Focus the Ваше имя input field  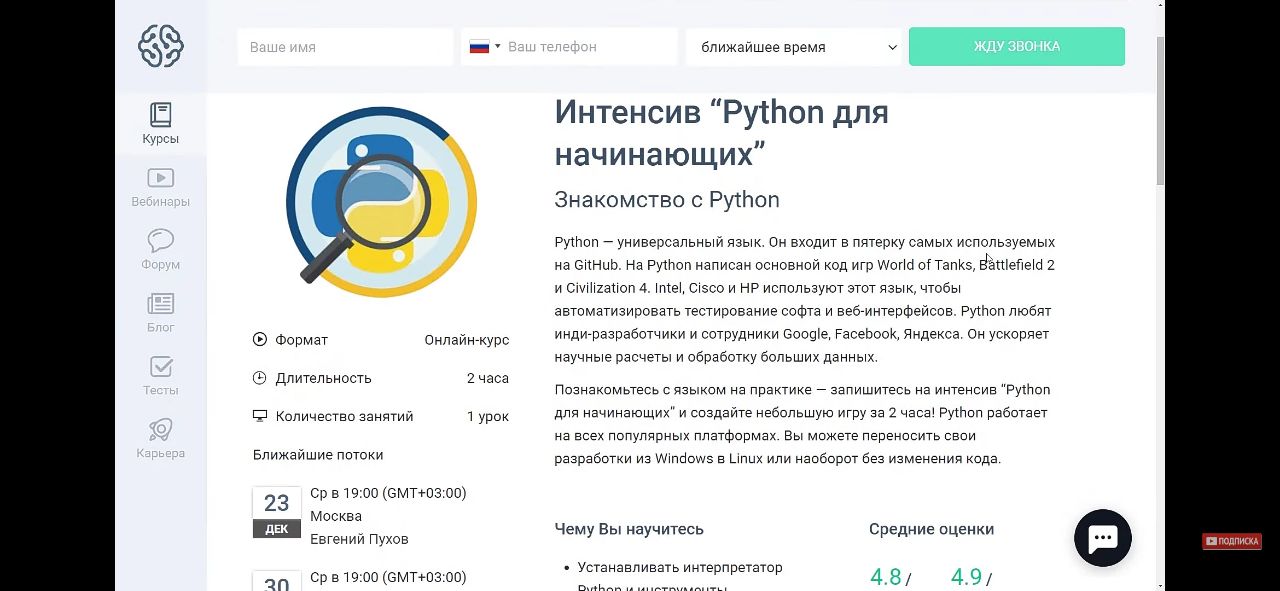pyautogui.click(x=345, y=47)
